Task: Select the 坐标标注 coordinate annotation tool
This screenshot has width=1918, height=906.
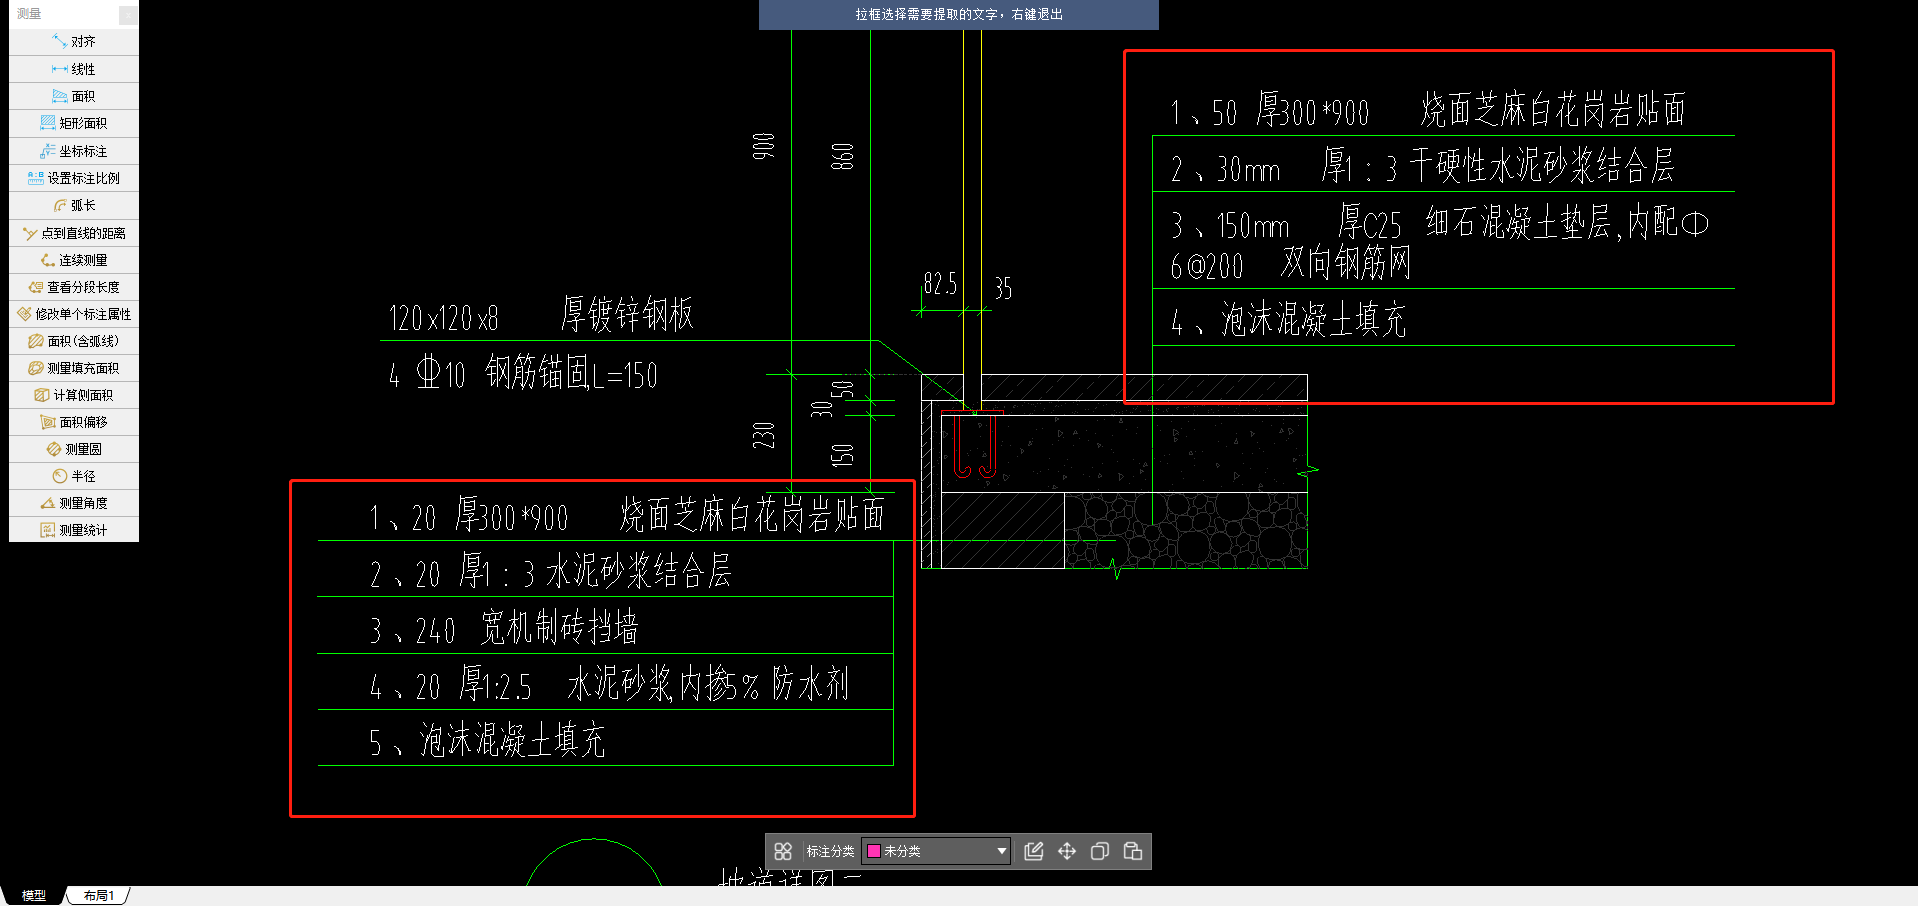Action: click(x=74, y=151)
